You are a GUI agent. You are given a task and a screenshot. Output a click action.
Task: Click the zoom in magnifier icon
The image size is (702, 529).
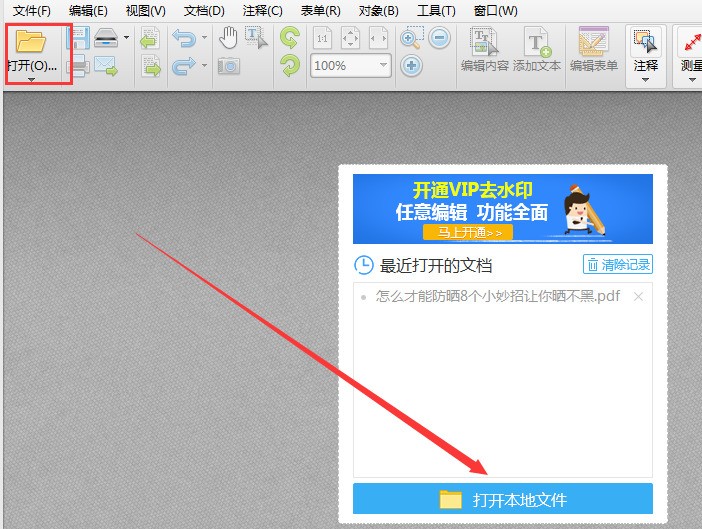(x=411, y=39)
